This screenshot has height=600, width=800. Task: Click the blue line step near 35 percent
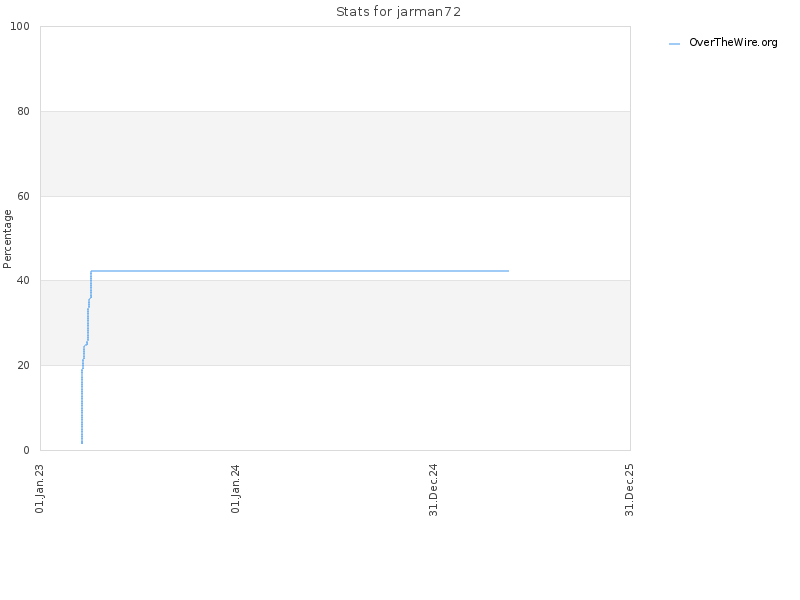(x=89, y=299)
